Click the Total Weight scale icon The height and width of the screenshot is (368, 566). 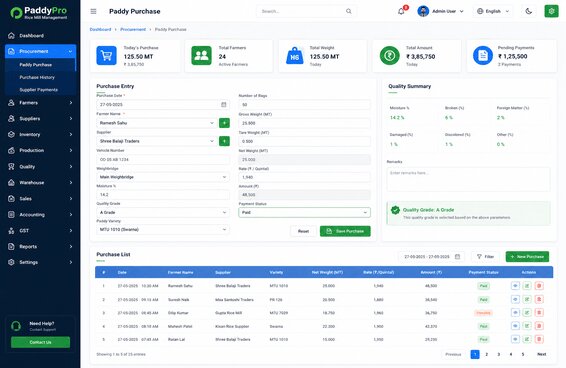[x=295, y=56]
